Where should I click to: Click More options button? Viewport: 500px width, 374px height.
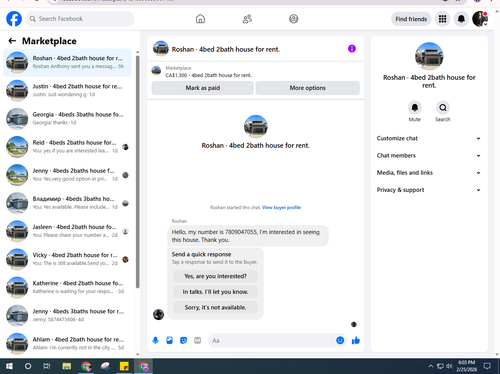tap(307, 88)
